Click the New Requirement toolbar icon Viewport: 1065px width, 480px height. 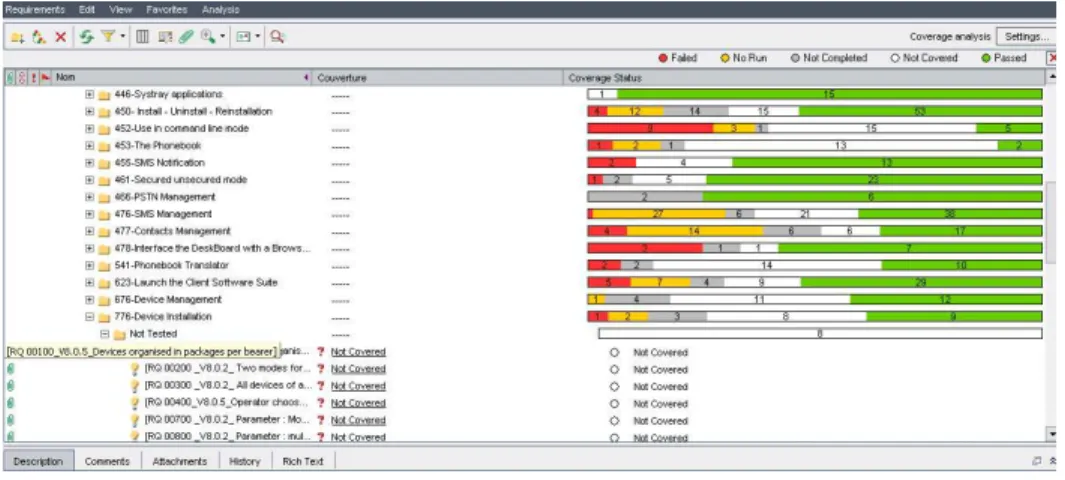coord(39,37)
